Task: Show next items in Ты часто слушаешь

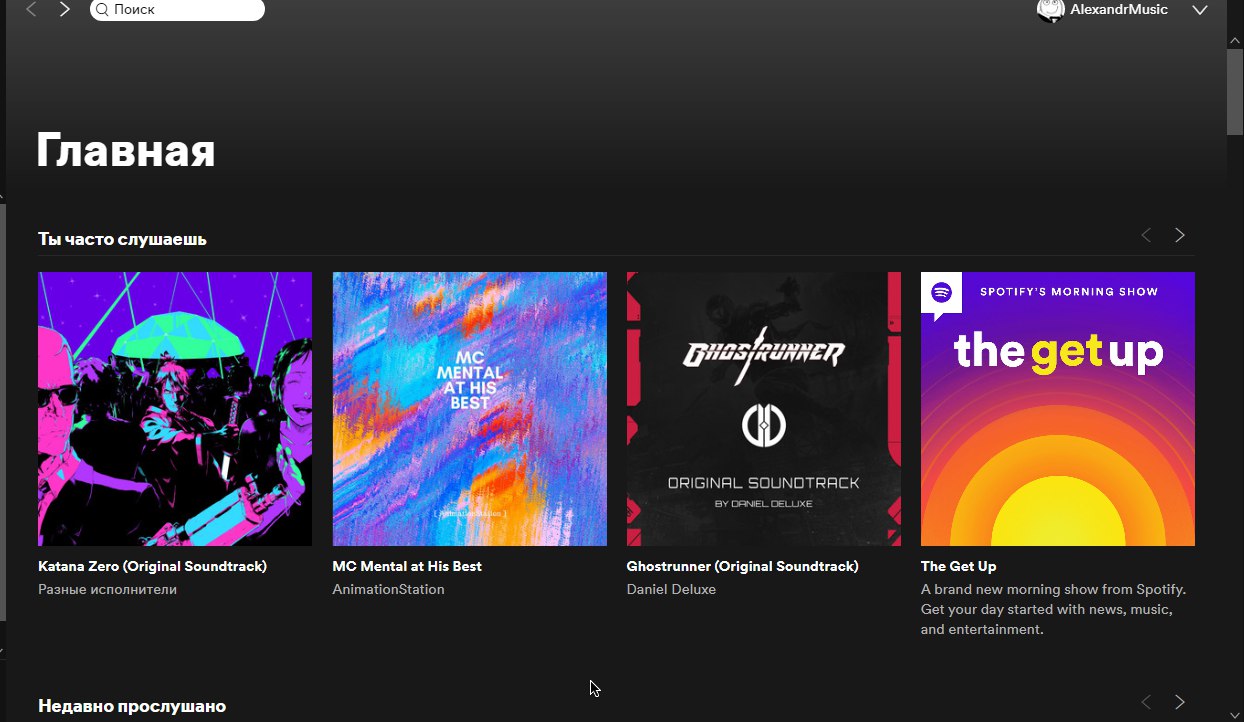Action: (1180, 235)
